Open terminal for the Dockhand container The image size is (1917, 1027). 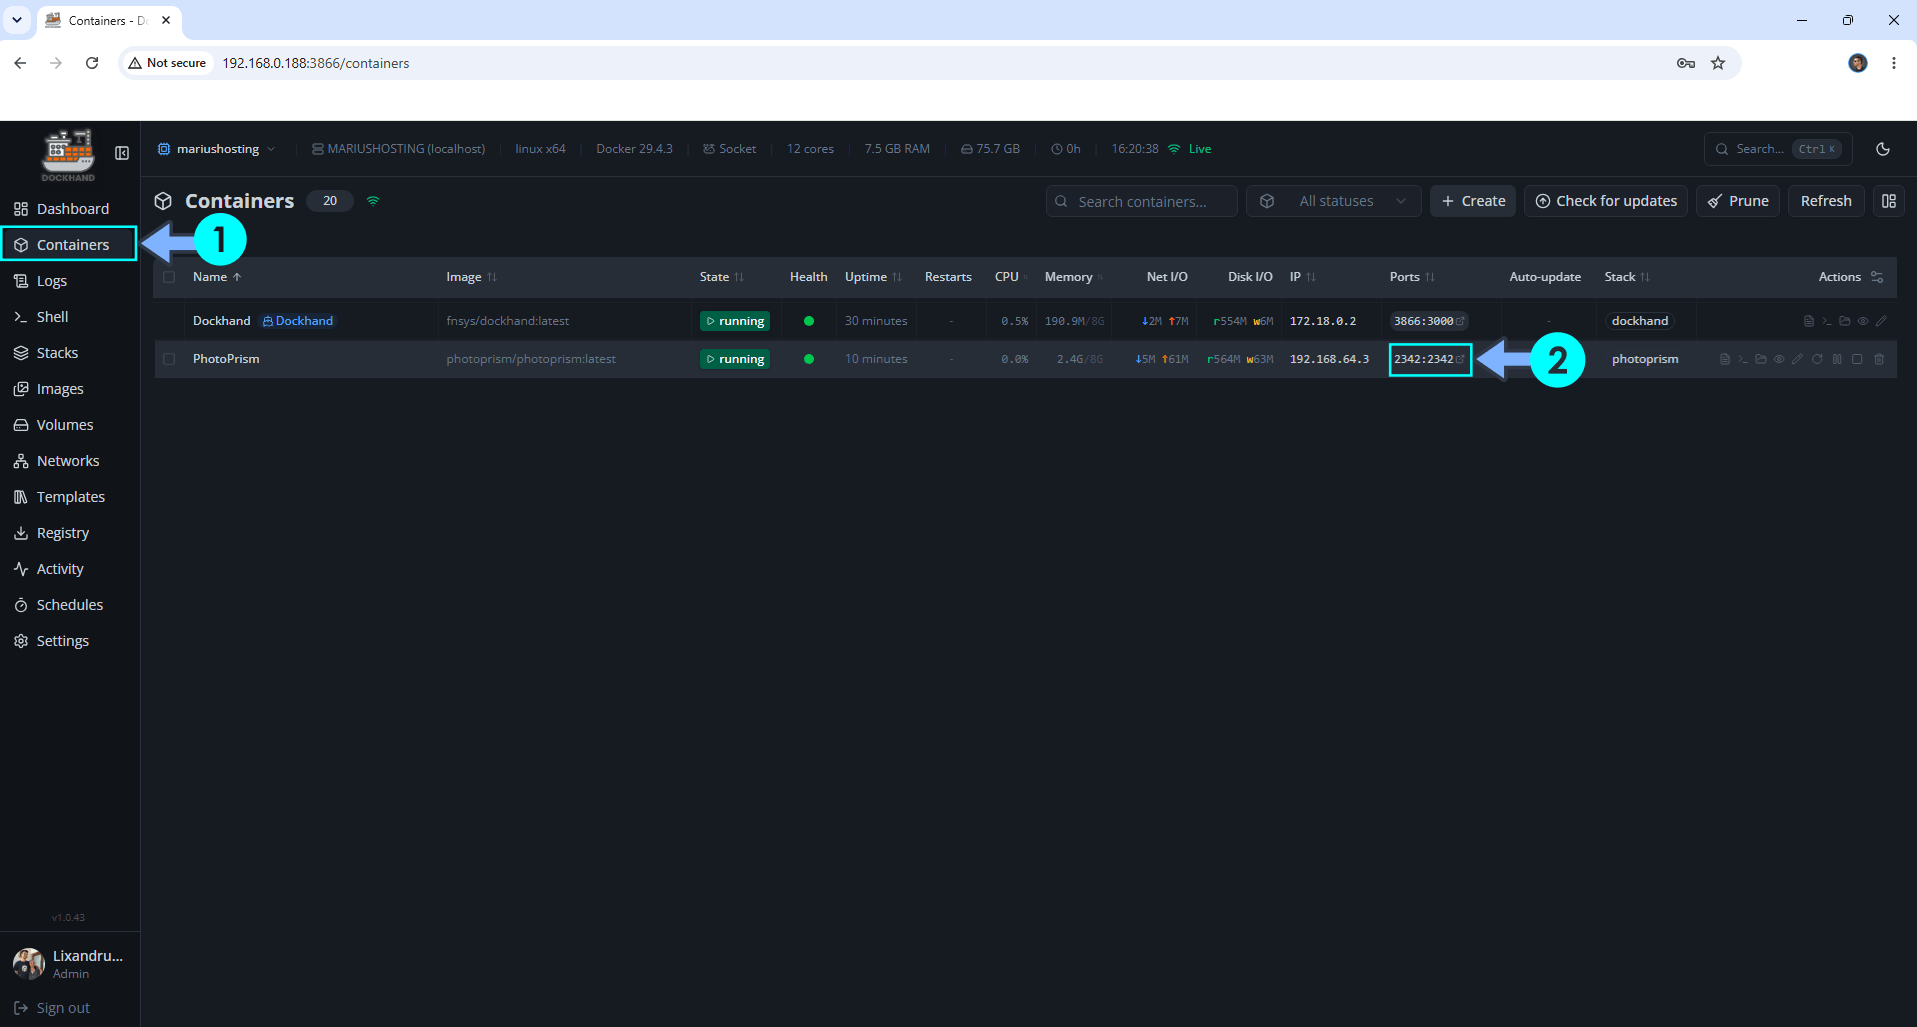(1826, 321)
